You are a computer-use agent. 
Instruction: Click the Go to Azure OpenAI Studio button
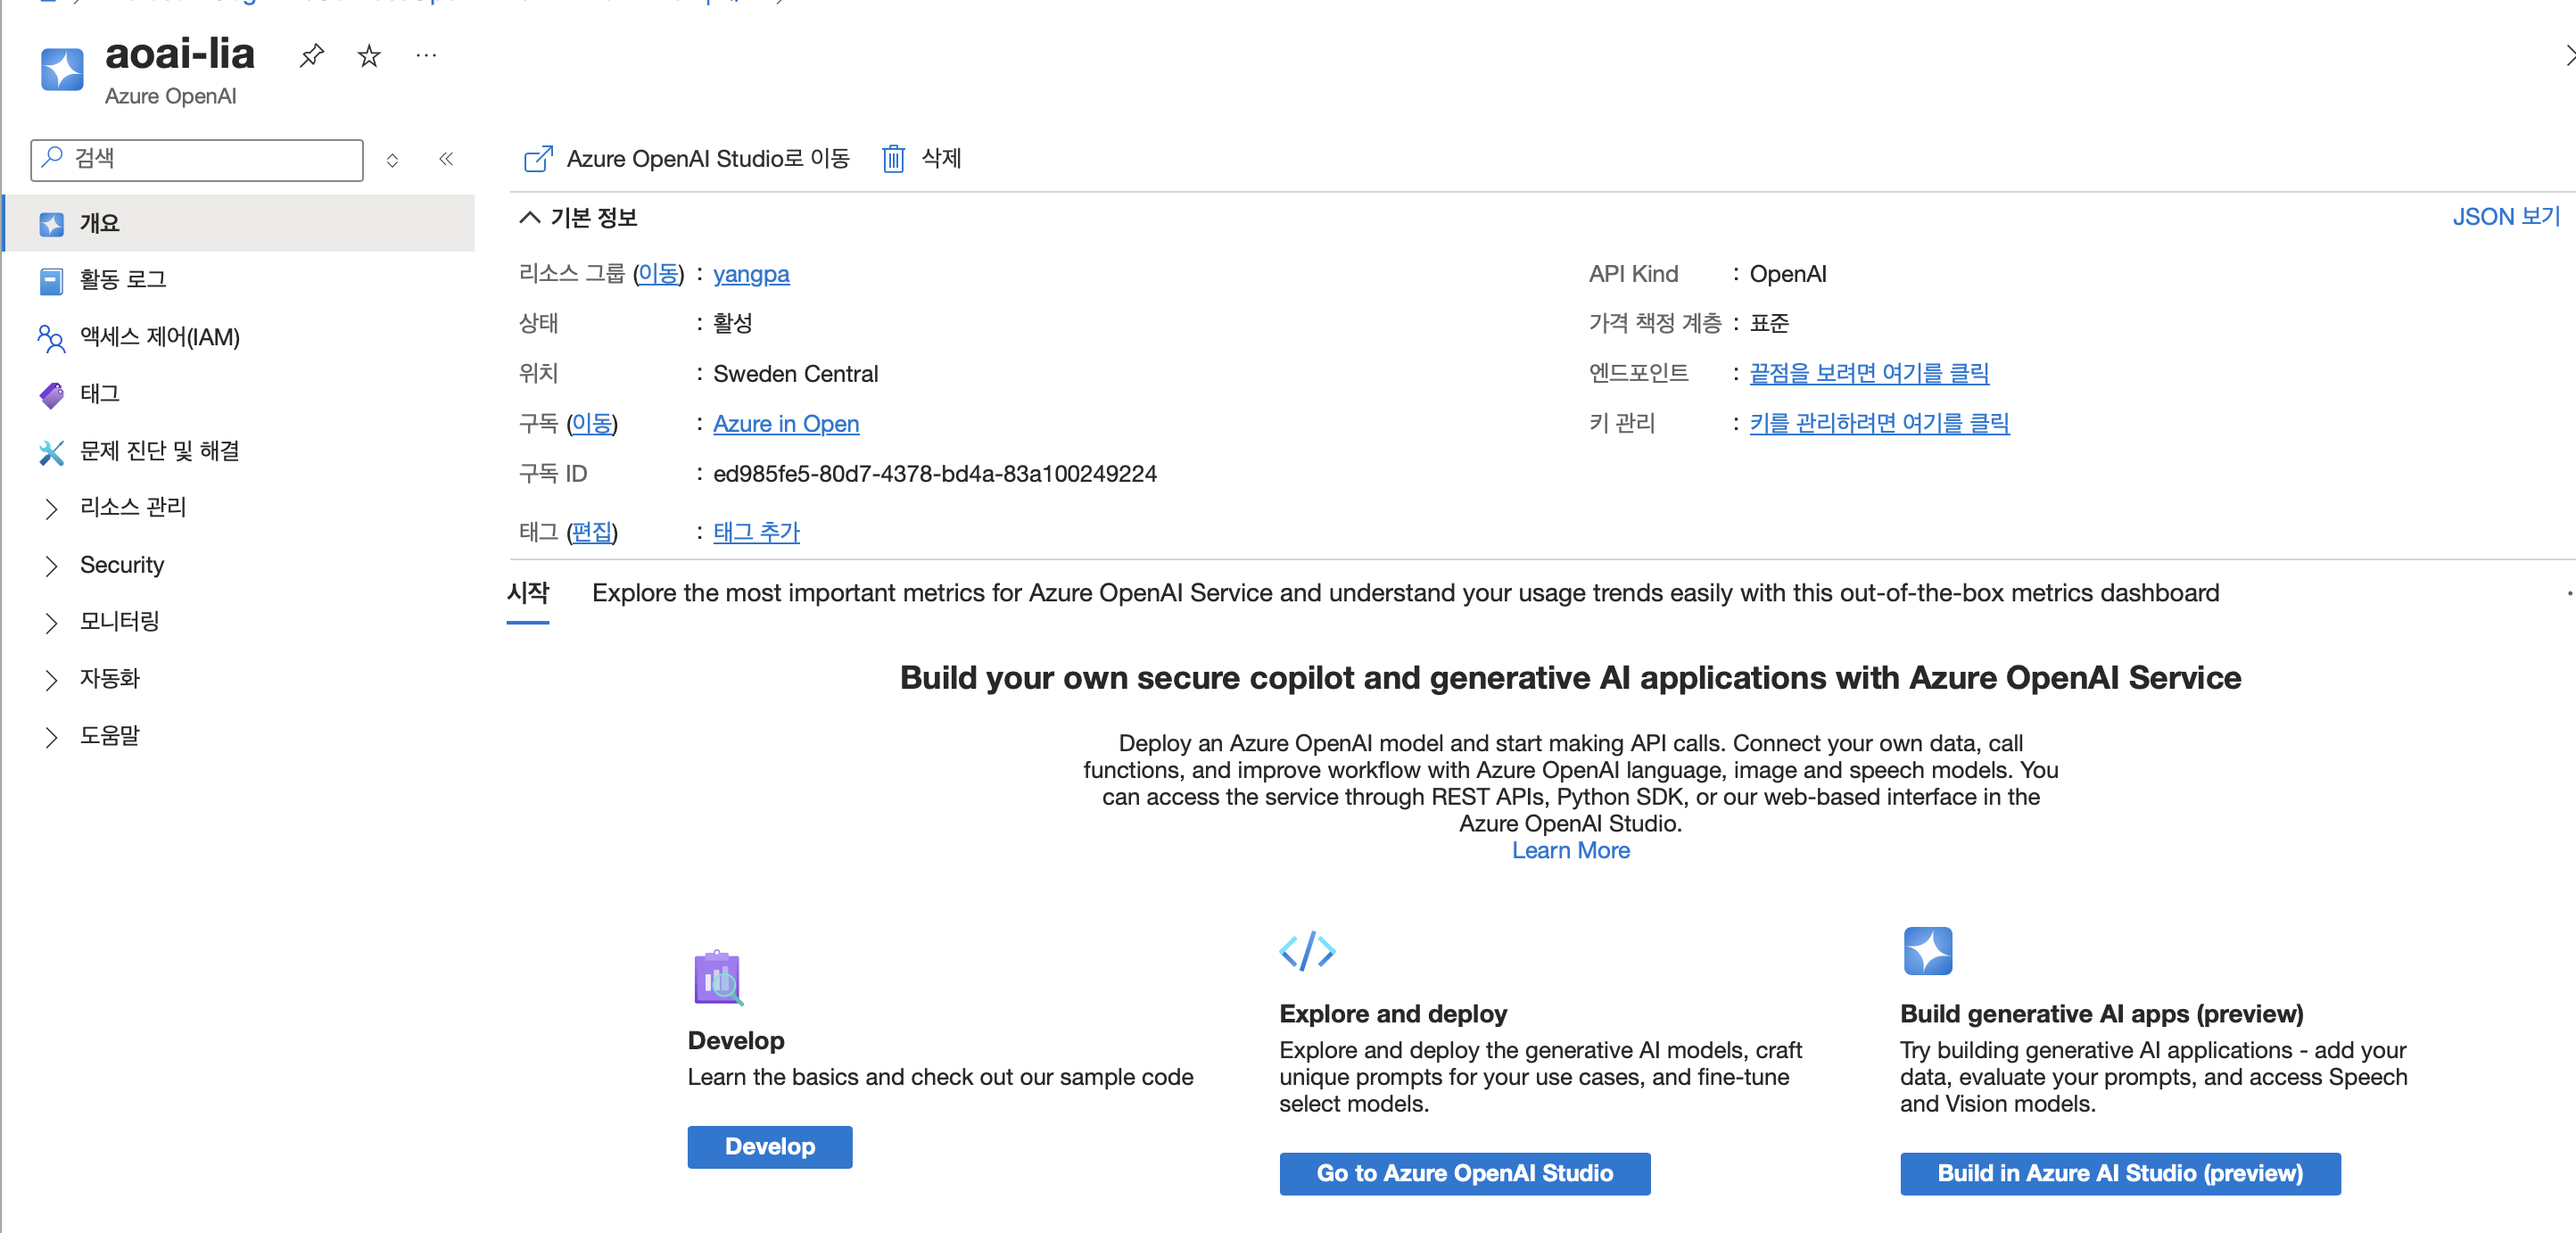tap(1464, 1173)
